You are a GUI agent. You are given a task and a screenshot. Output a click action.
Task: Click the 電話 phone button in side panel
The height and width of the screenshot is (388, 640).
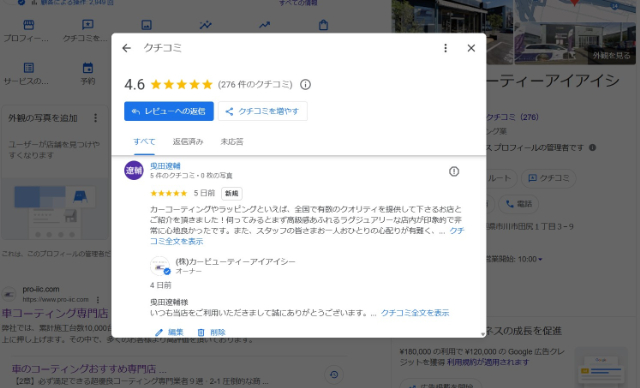coord(519,204)
